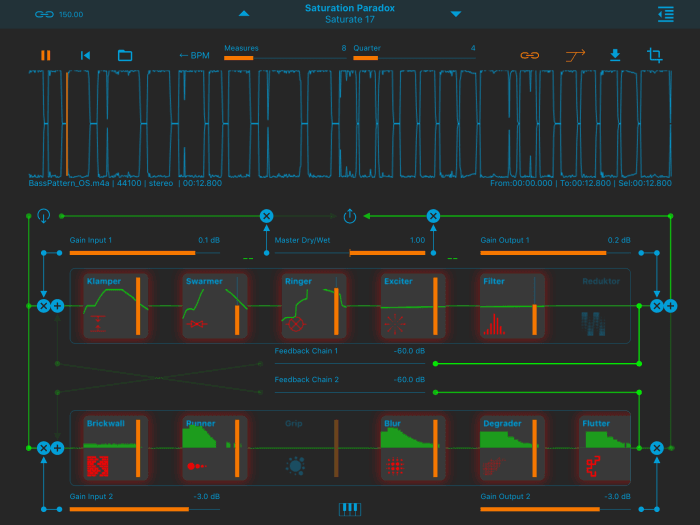Adjust the Gain Input 2 slider
Screen dimensions: 700x525
145,509
